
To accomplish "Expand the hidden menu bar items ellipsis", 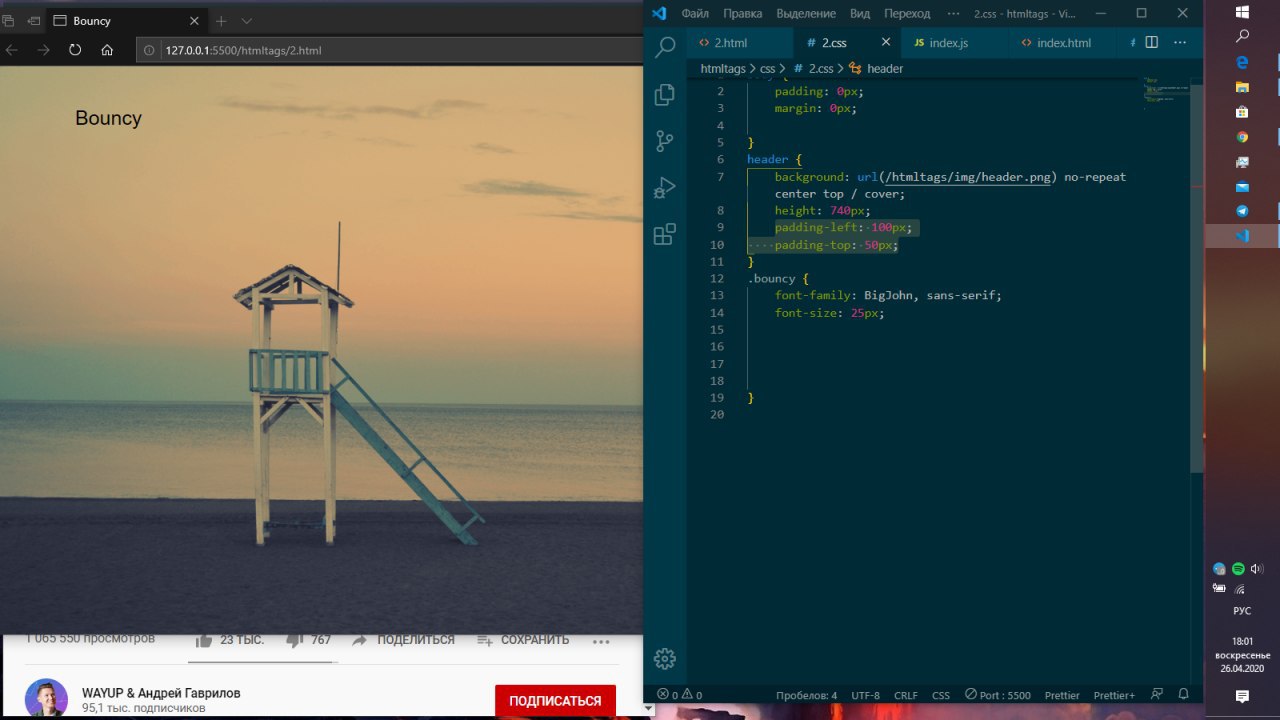I will pos(952,14).
